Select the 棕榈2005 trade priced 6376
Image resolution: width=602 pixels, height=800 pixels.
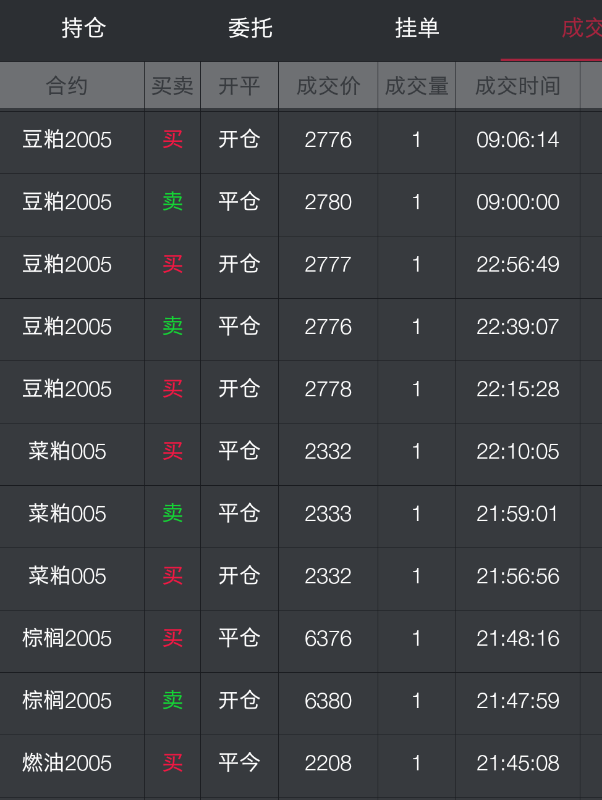coord(300,638)
